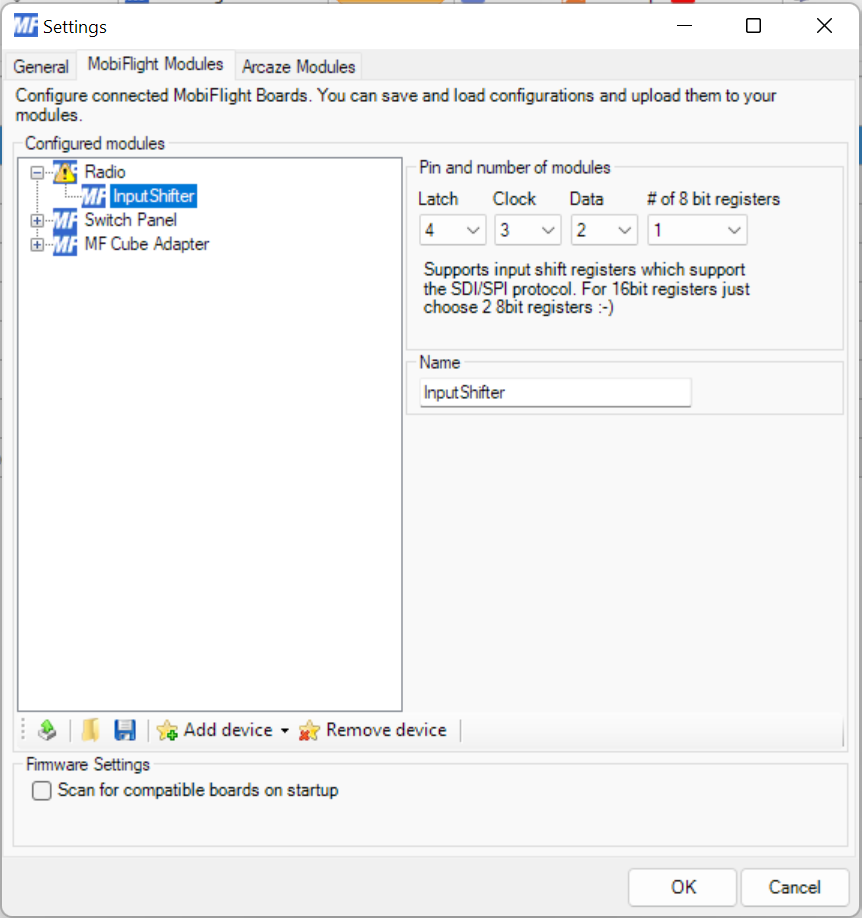This screenshot has height=918, width=862.
Task: Click the MF icon beside Switch Panel
Action: tap(65, 220)
